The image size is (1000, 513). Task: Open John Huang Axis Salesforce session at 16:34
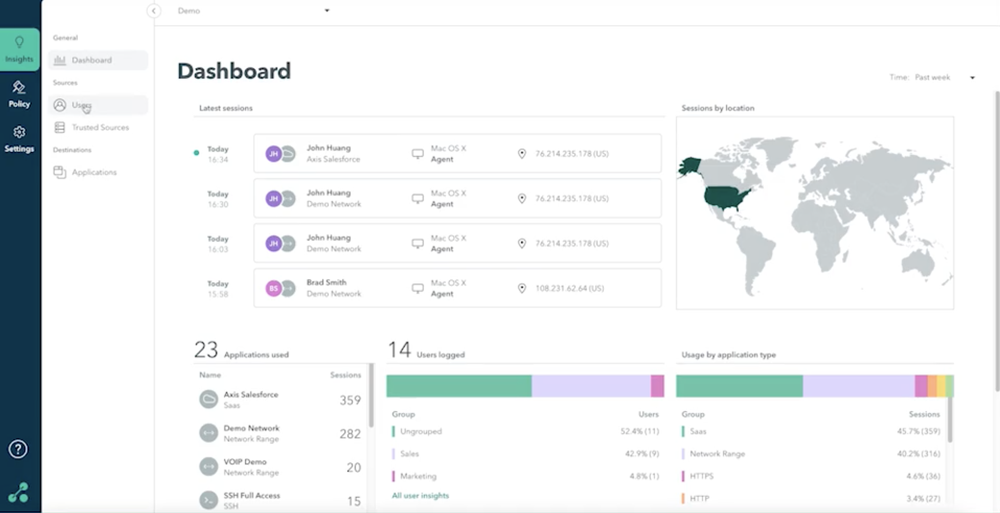click(x=457, y=154)
